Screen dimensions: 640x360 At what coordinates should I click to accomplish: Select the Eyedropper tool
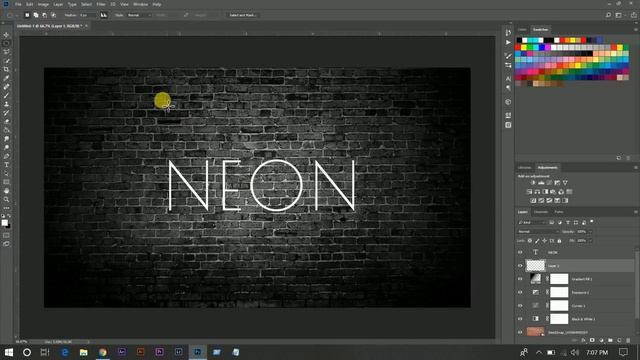tap(6, 78)
